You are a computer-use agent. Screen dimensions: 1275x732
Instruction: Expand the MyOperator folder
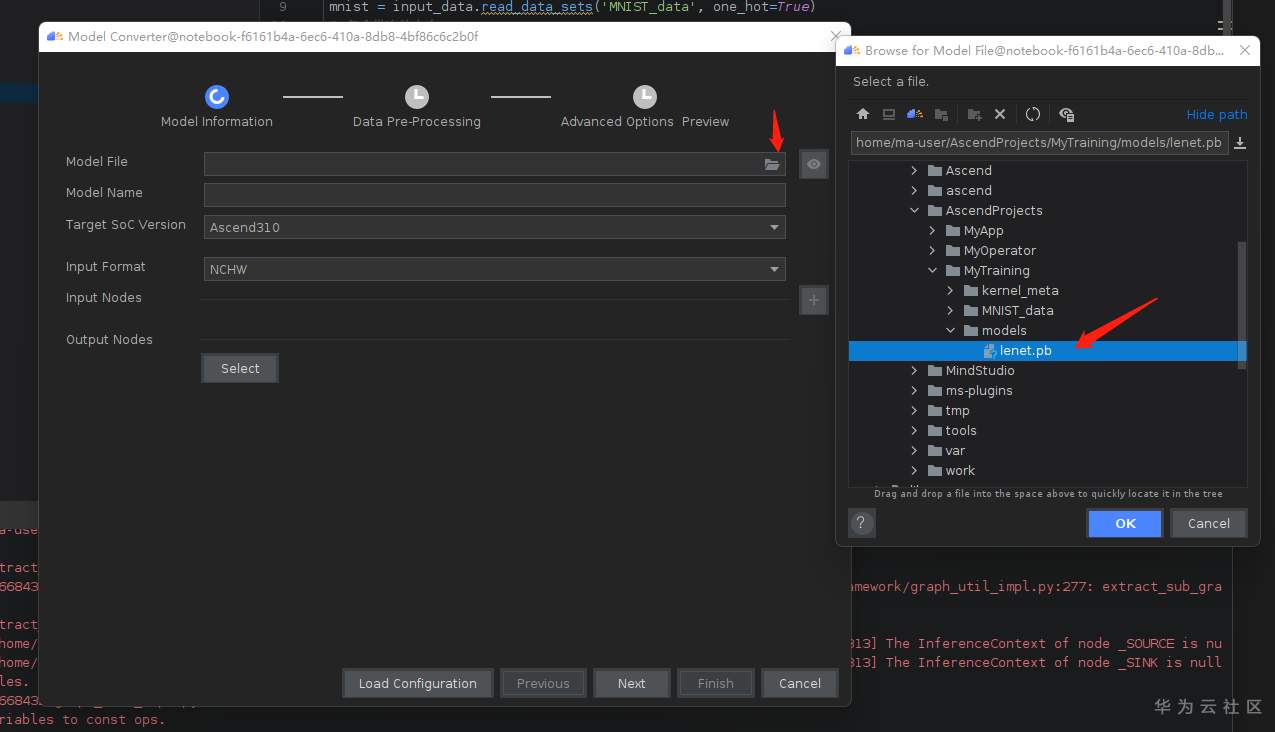[932, 251]
